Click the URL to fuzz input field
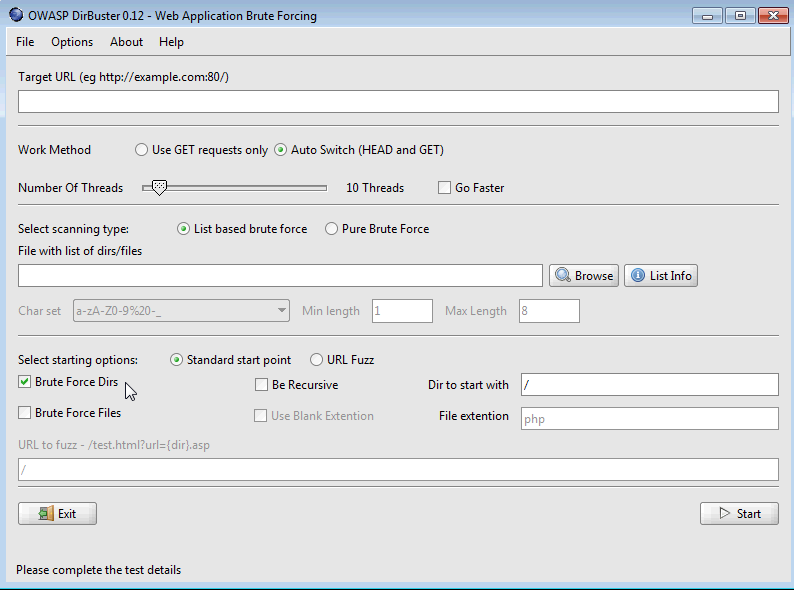Image resolution: width=794 pixels, height=590 pixels. 398,470
